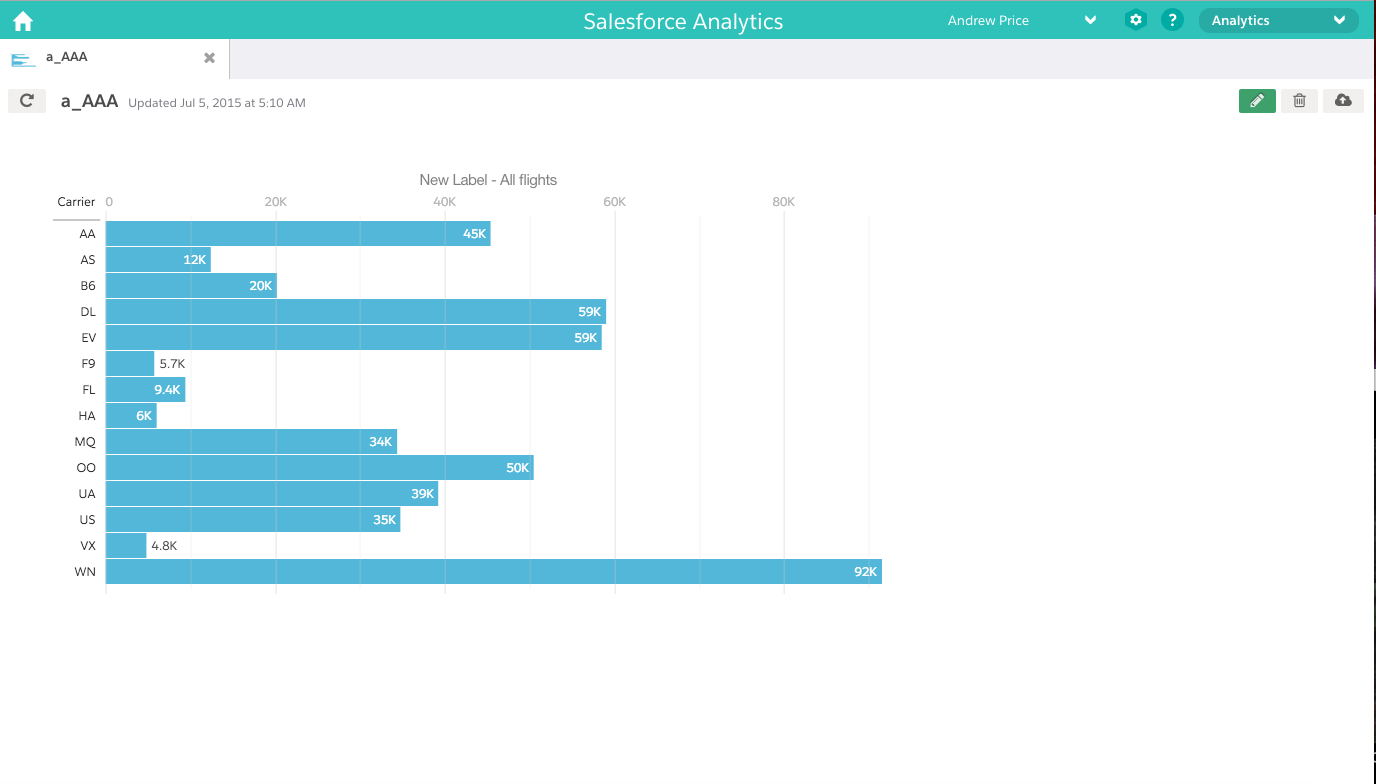Click the VX carrier label
The image size is (1376, 784).
[x=88, y=546]
